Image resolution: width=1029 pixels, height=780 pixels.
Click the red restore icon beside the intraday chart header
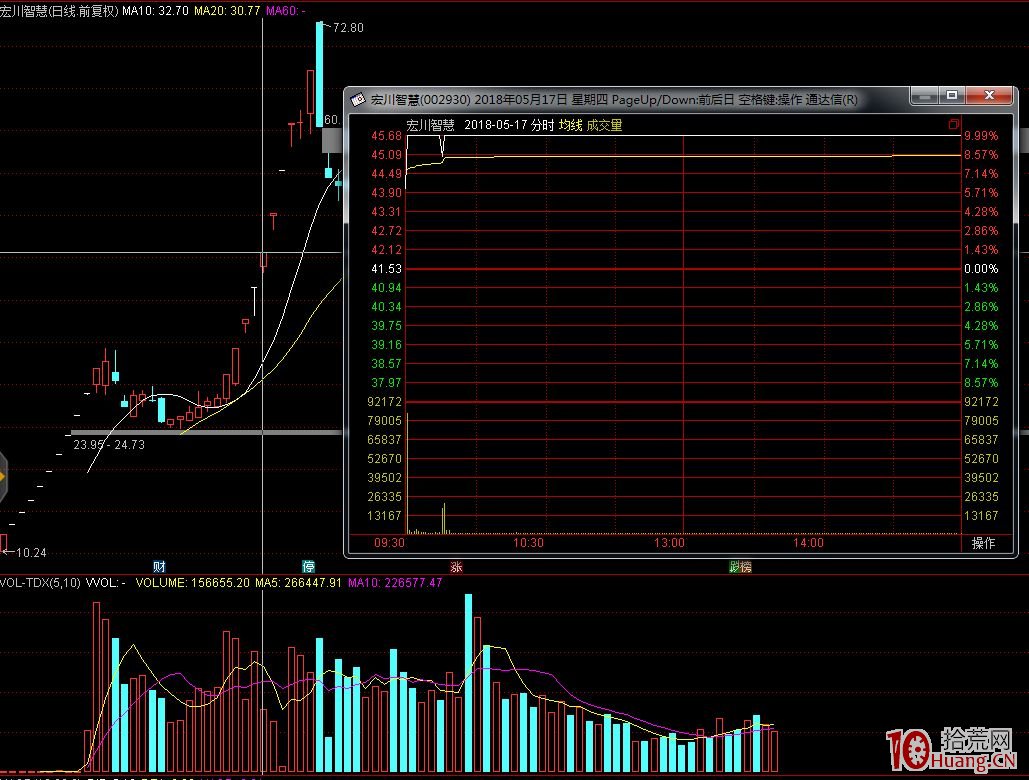click(x=954, y=124)
